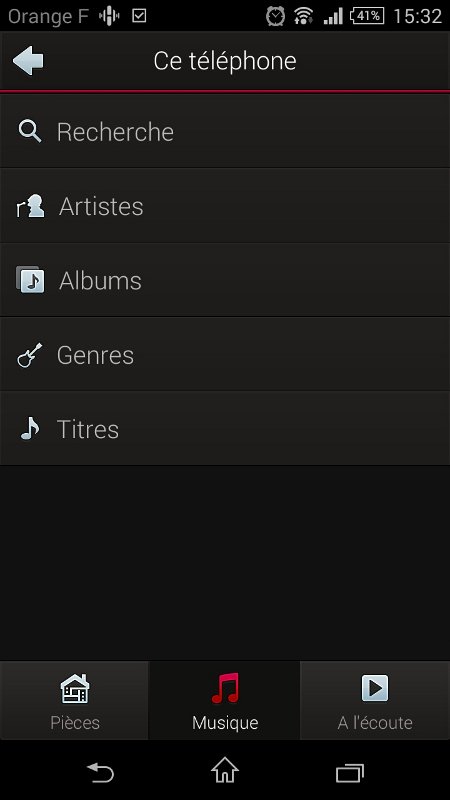Tap the back arrow icon in header

[28, 61]
